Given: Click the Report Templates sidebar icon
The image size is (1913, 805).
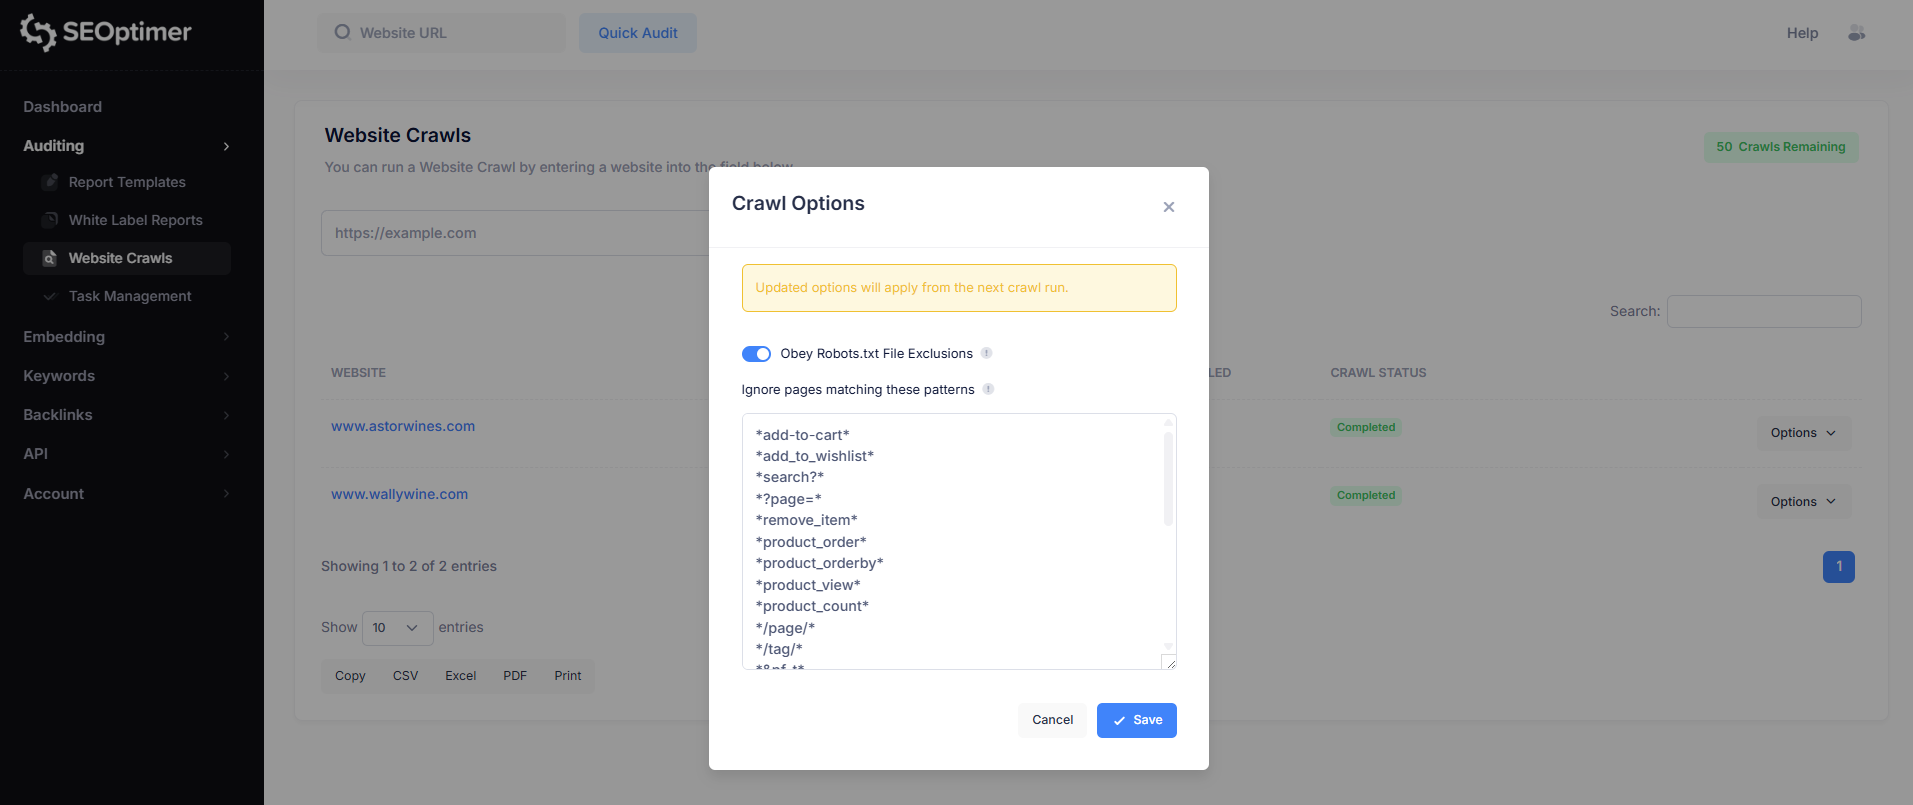Looking at the screenshot, I should point(50,182).
